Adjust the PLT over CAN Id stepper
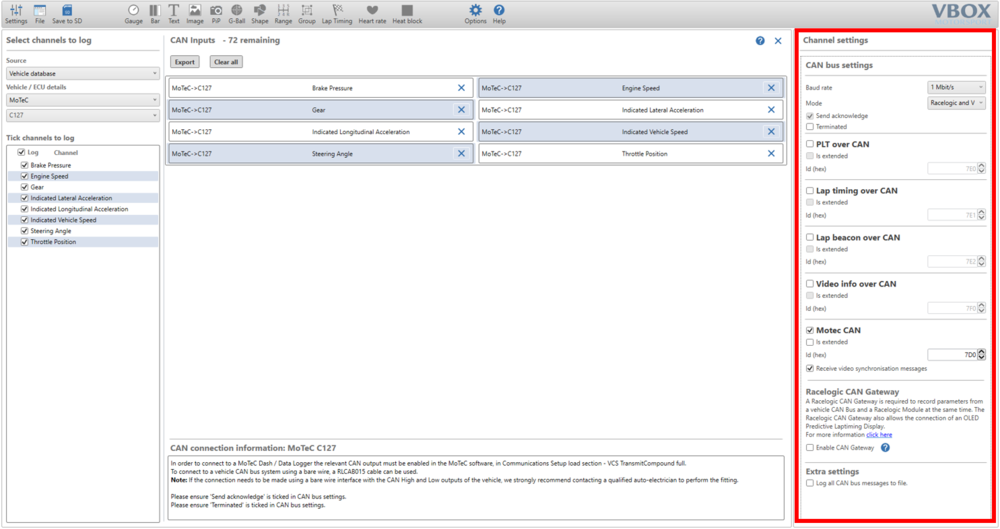1000x529 pixels. pos(982,168)
